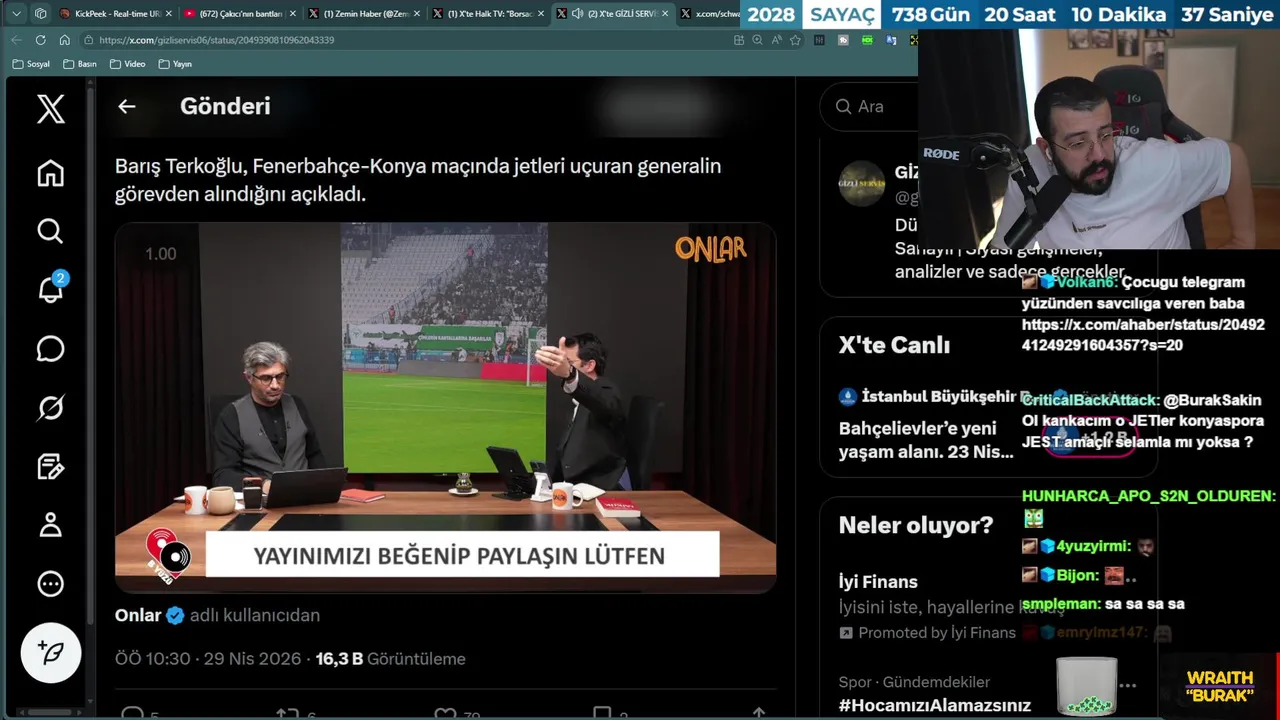Open GİZLİ SERVİS profile avatar
1280x720 pixels.
coord(861,184)
